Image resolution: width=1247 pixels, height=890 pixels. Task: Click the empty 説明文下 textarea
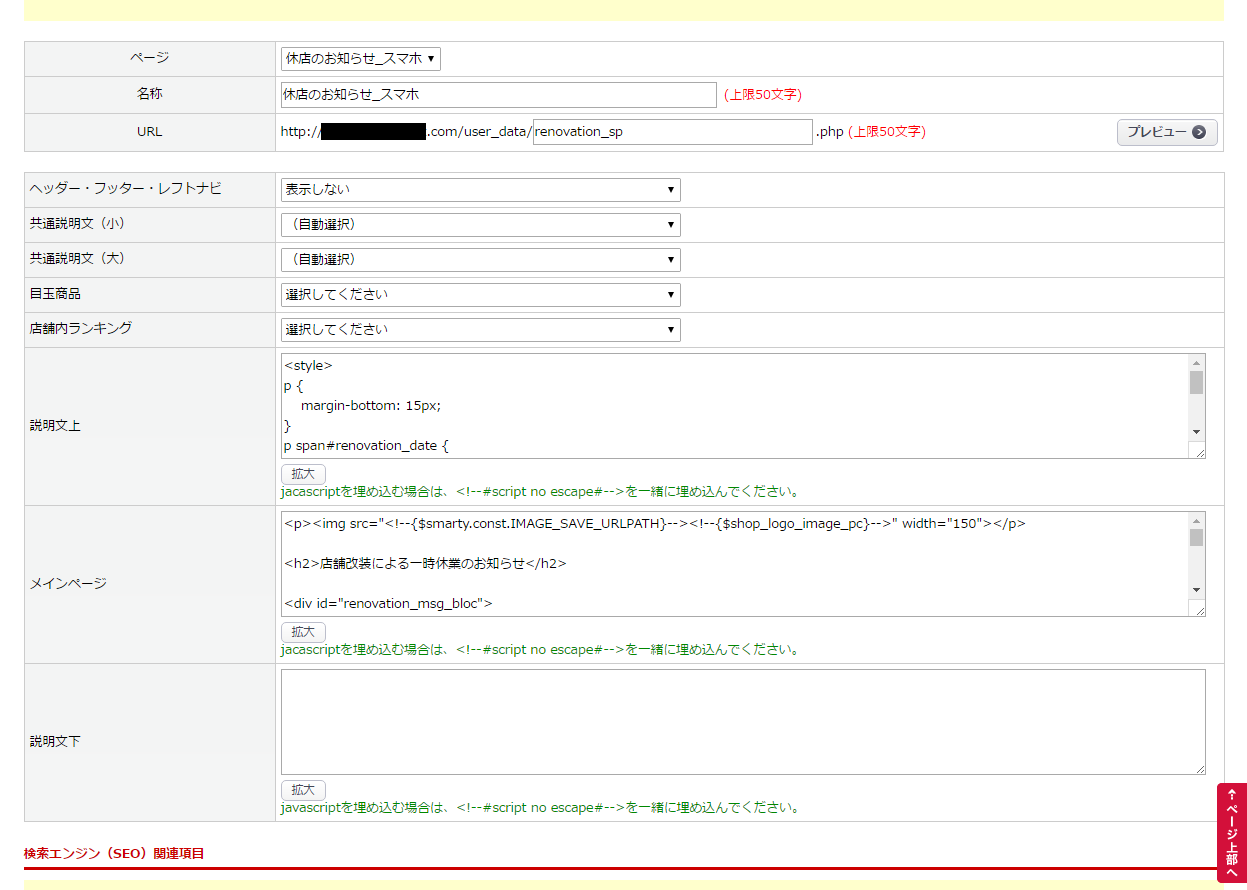[742, 721]
